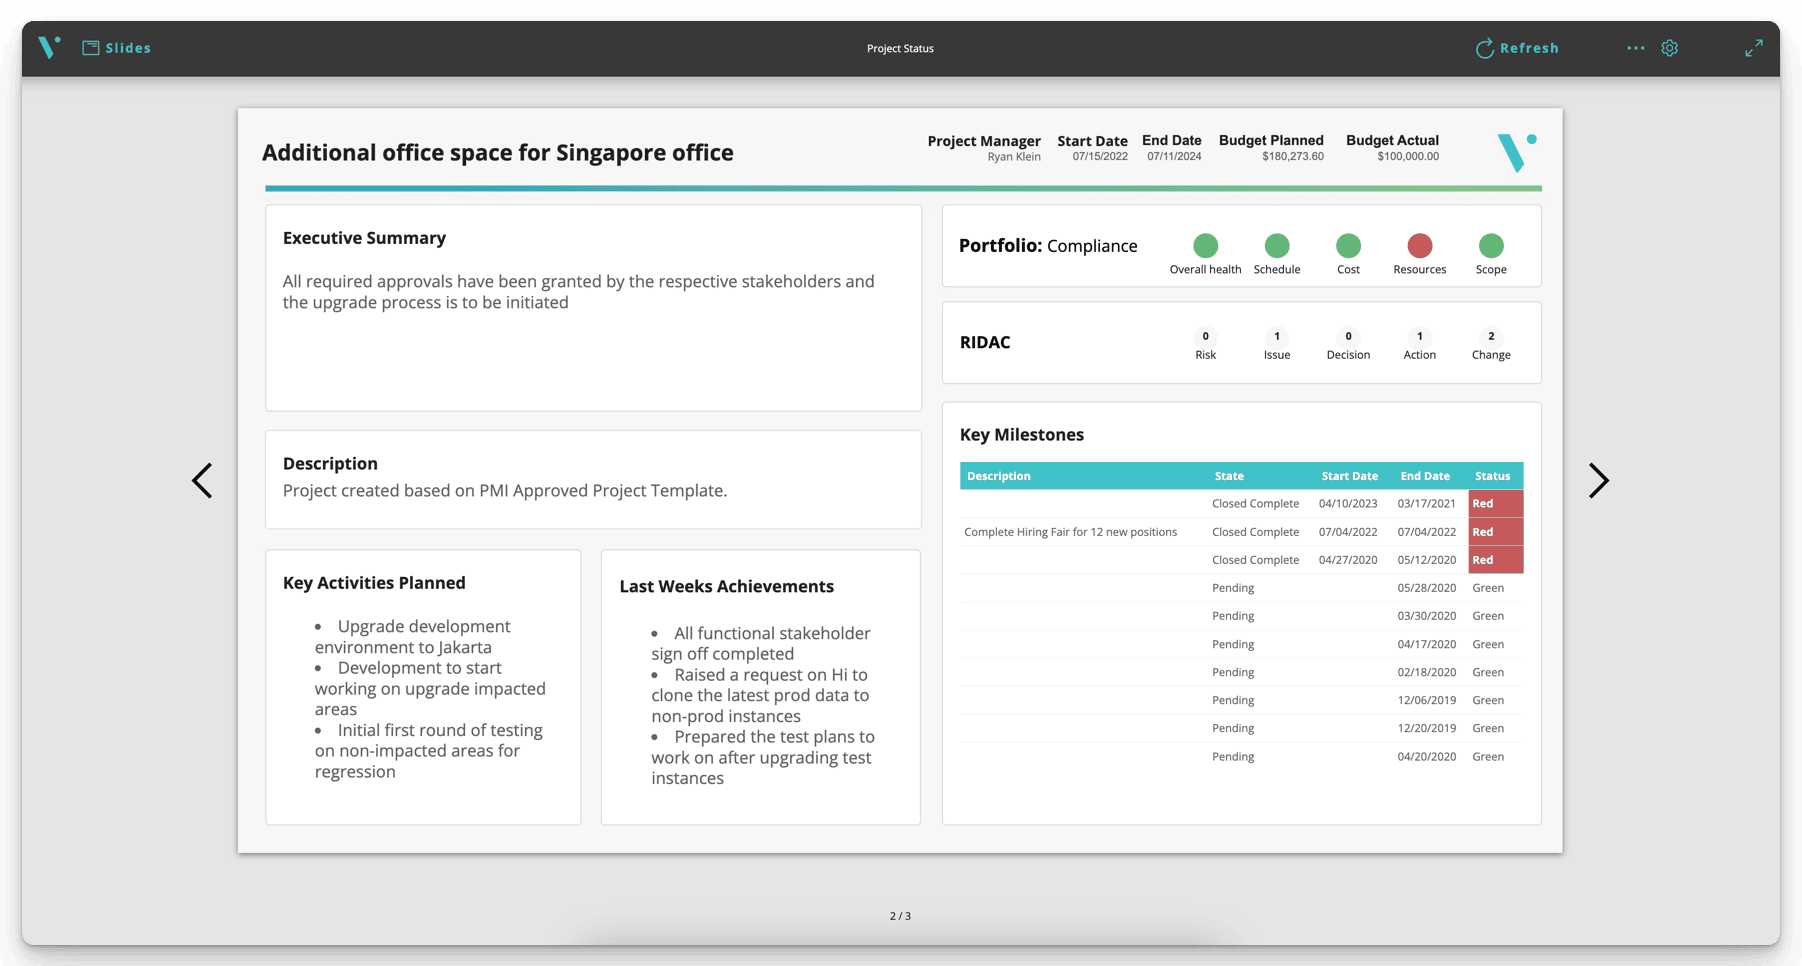
Task: Click Budget Actual value $100,000.00
Action: click(x=1408, y=157)
